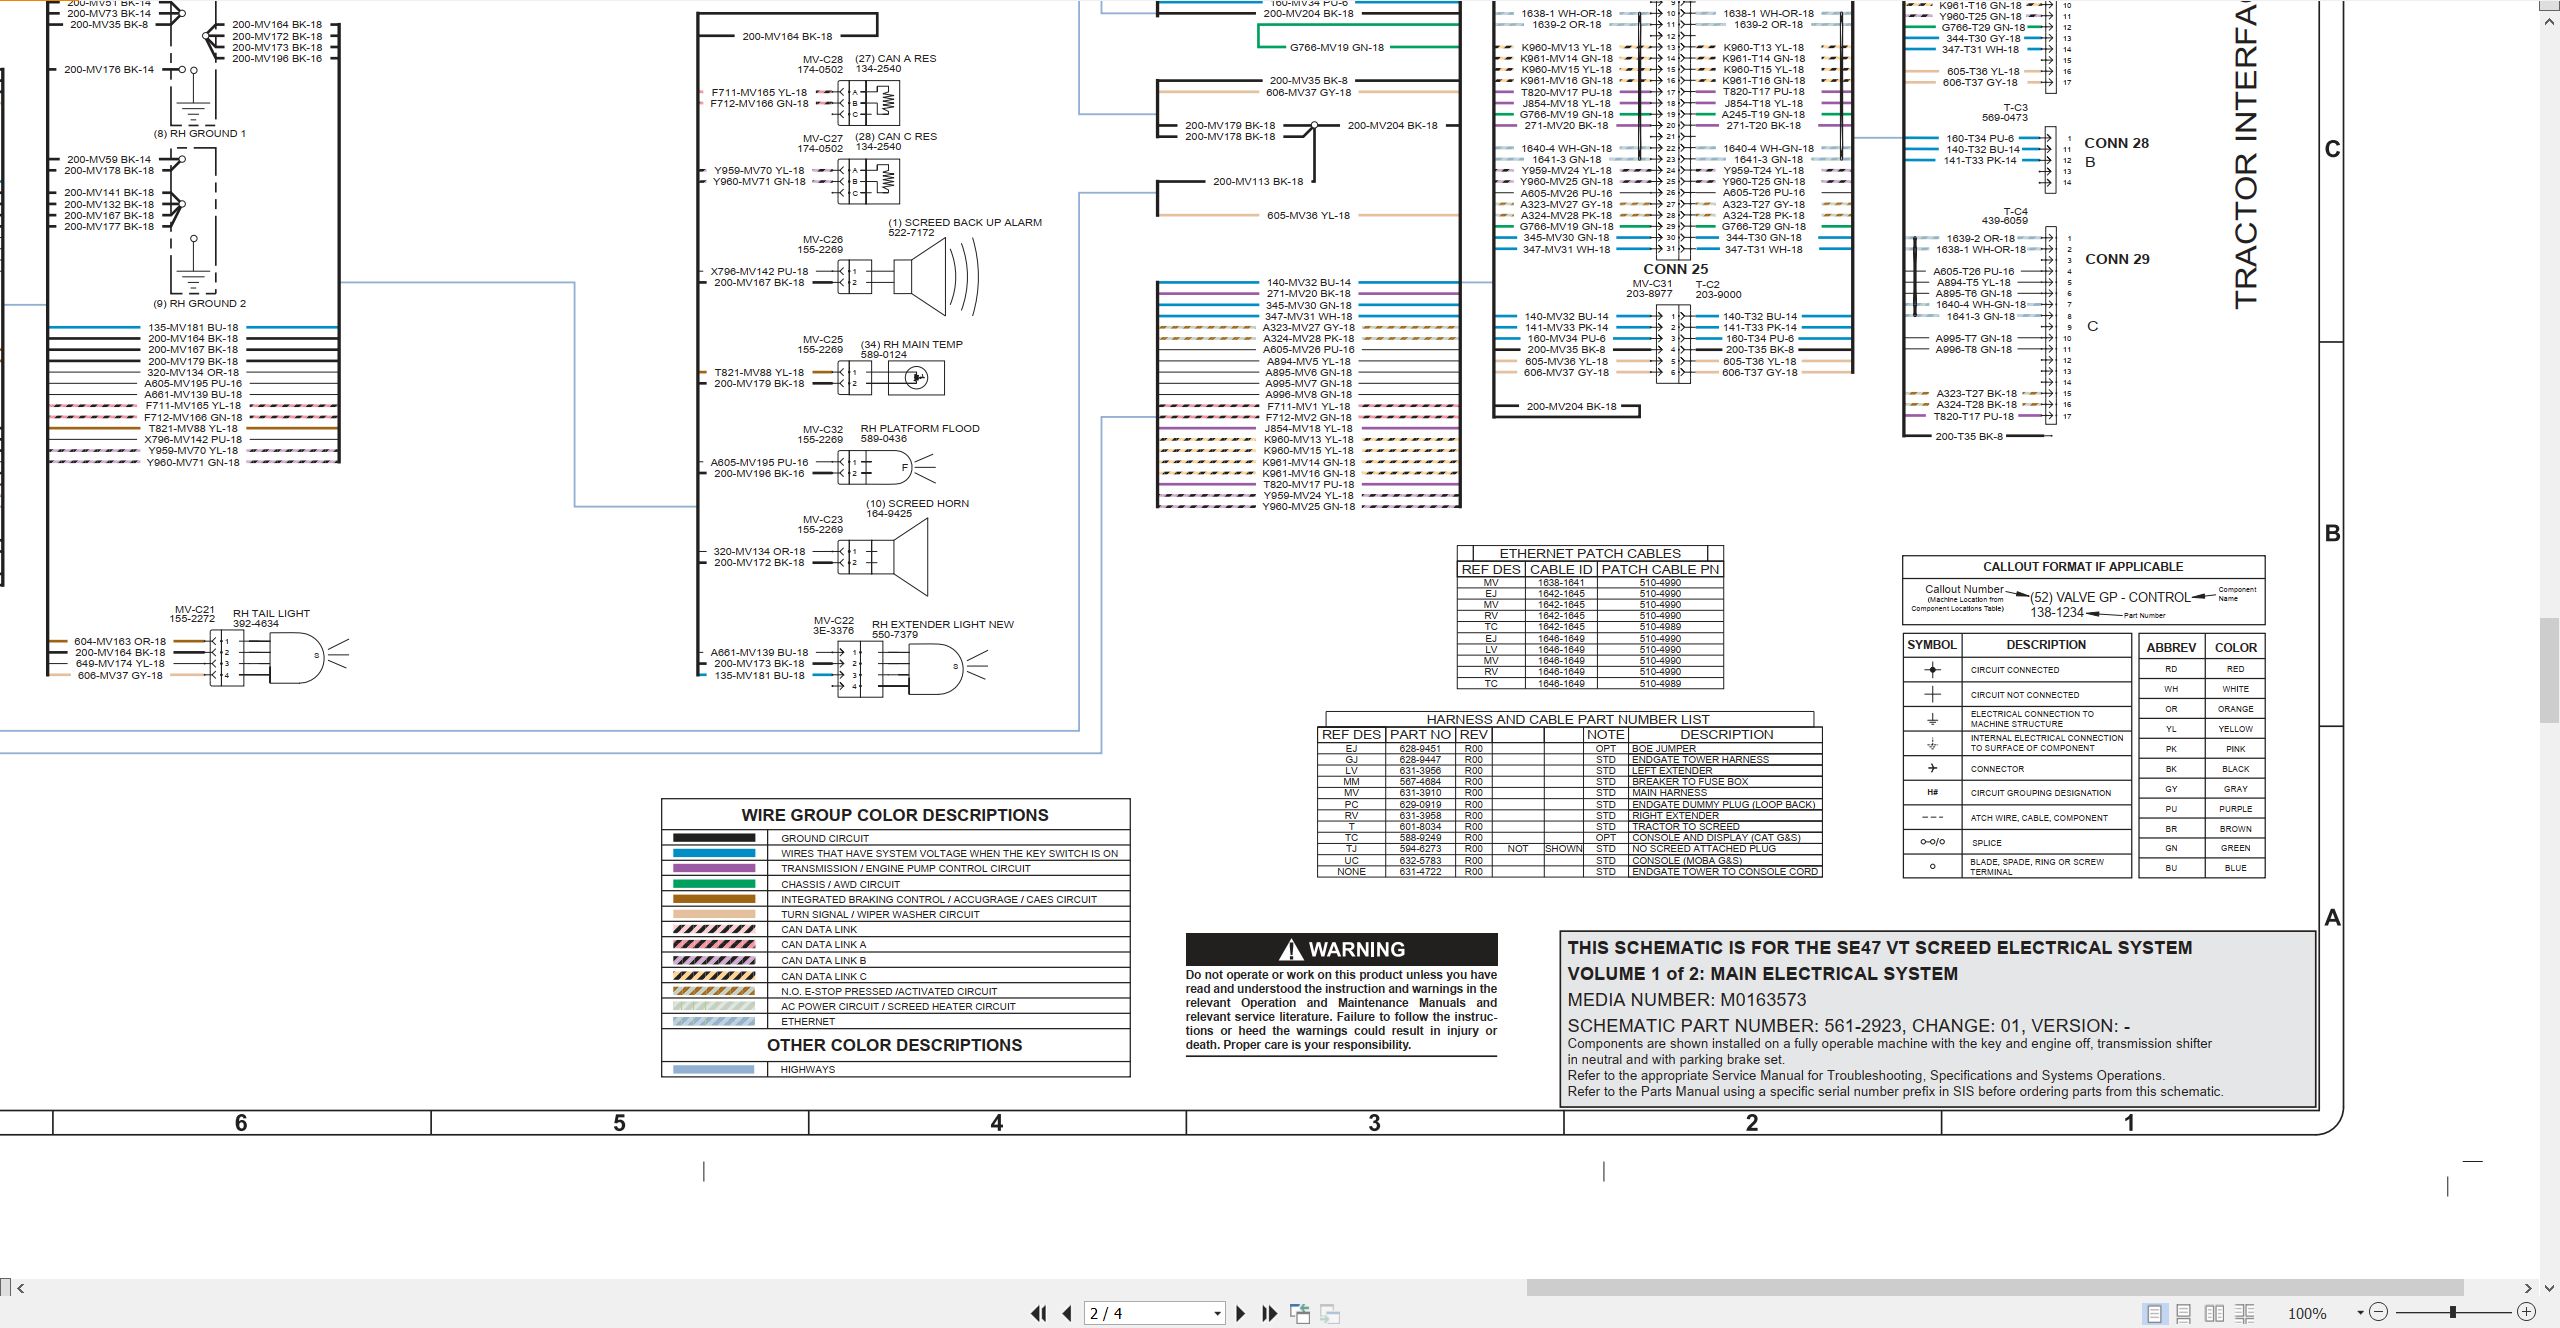Enable continuous scrolling page mode
The image size is (2560, 1328).
coord(2184,1313)
